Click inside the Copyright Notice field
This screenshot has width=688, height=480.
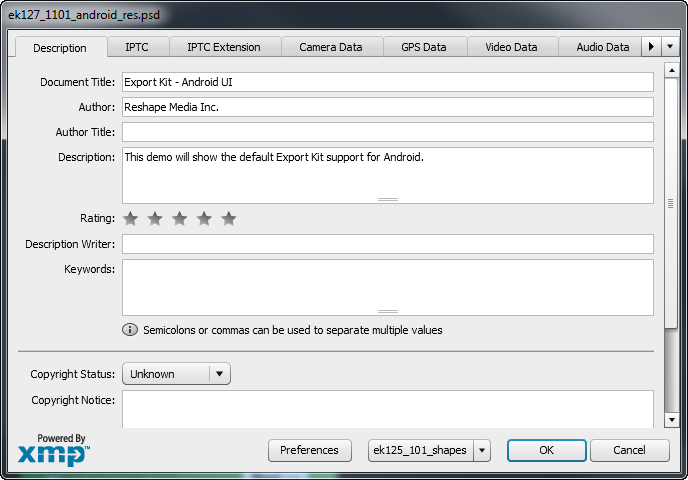click(x=388, y=409)
